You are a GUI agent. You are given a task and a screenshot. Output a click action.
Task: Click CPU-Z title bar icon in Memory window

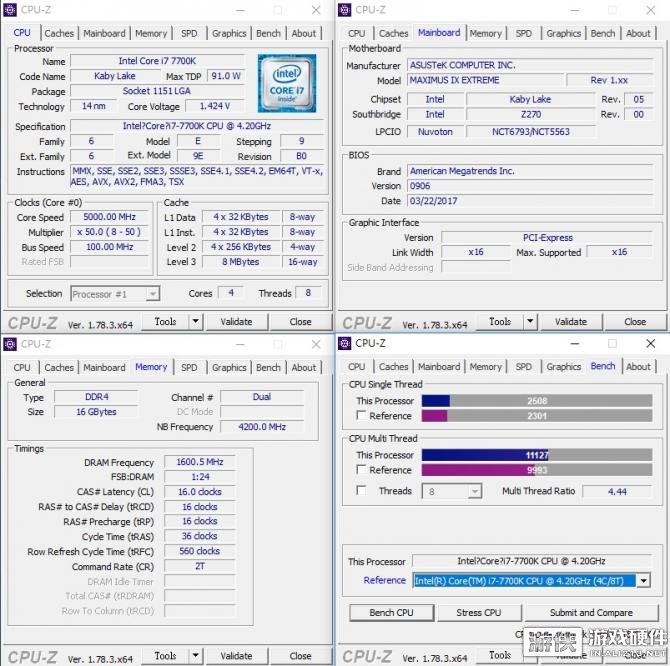tap(10, 344)
